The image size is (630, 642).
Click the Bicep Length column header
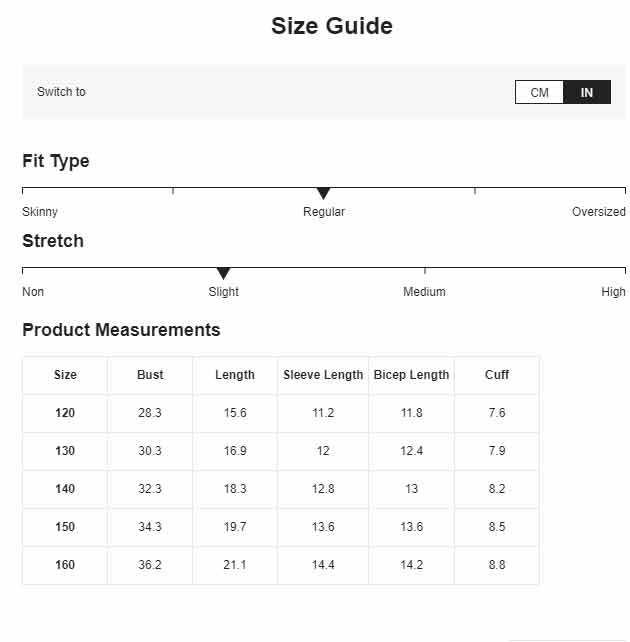pyautogui.click(x=411, y=375)
